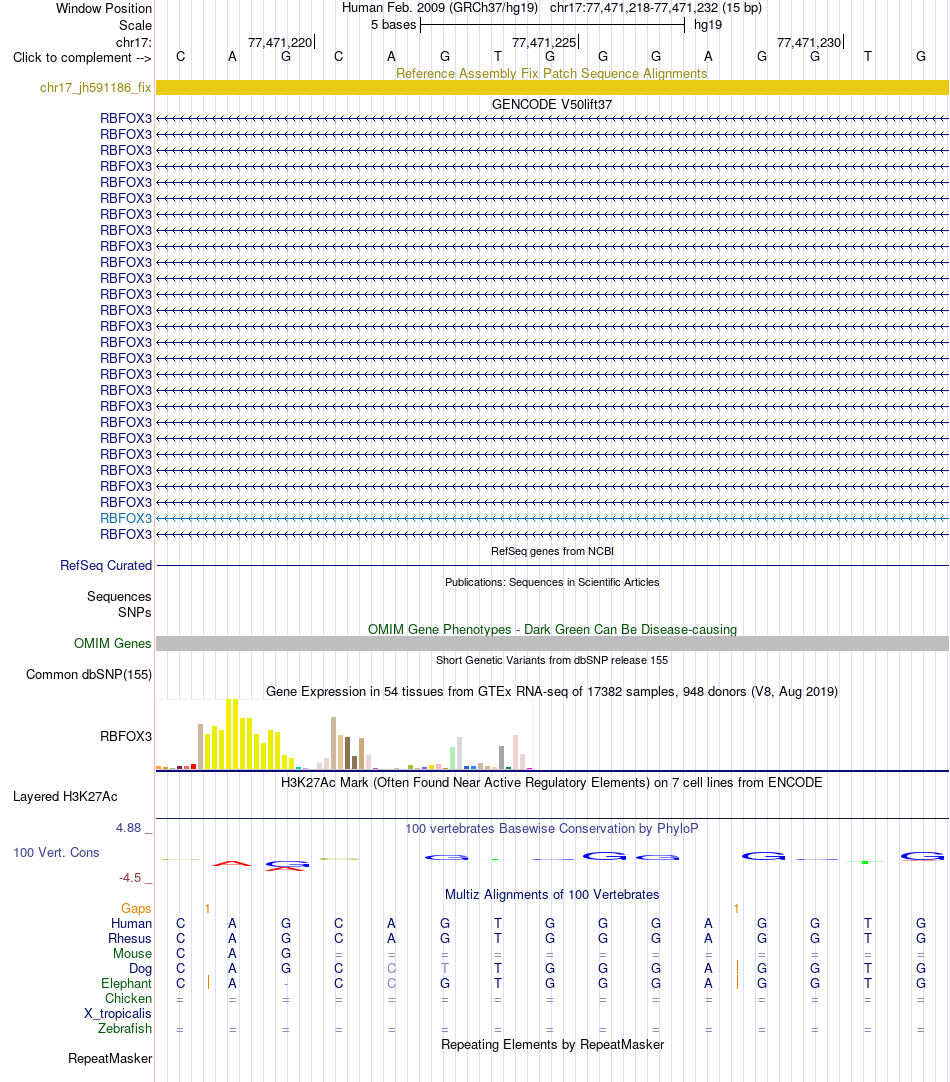
Task: Click the gray OMIM Genes item bar
Action: pyautogui.click(x=552, y=644)
